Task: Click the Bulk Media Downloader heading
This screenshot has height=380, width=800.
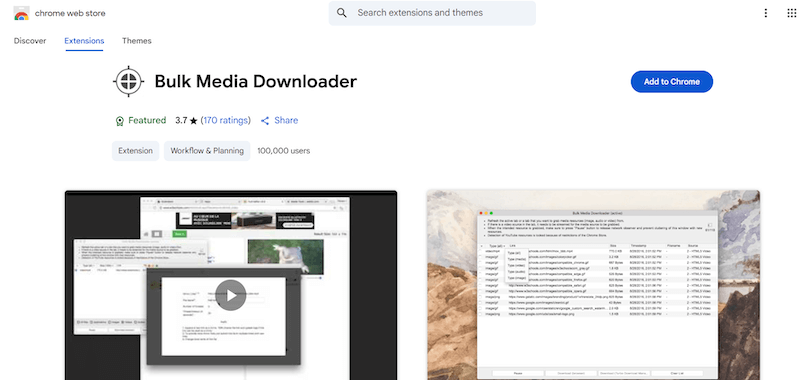Action: 256,82
